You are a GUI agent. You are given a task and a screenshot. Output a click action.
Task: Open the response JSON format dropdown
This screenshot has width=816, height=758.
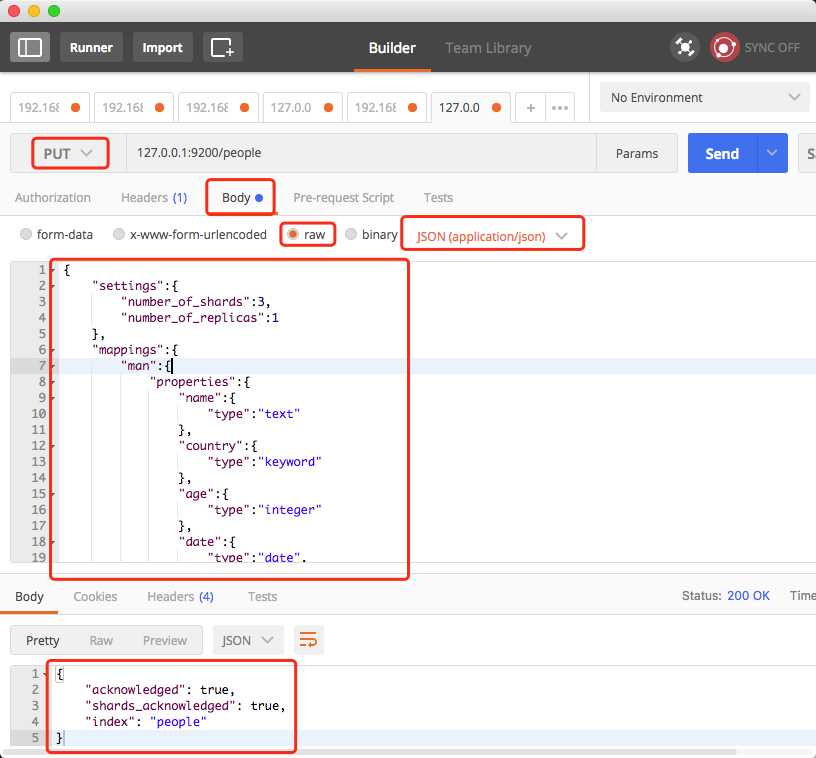point(248,640)
